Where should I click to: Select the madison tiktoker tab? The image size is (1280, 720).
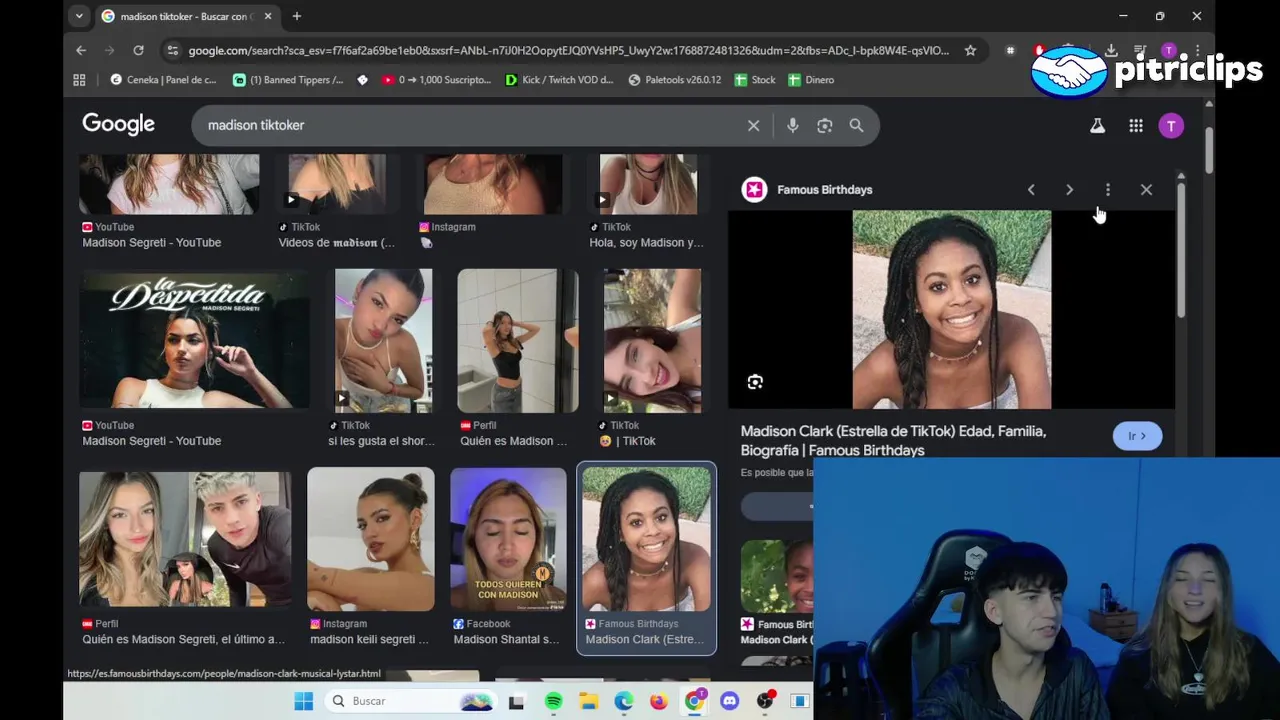(187, 16)
